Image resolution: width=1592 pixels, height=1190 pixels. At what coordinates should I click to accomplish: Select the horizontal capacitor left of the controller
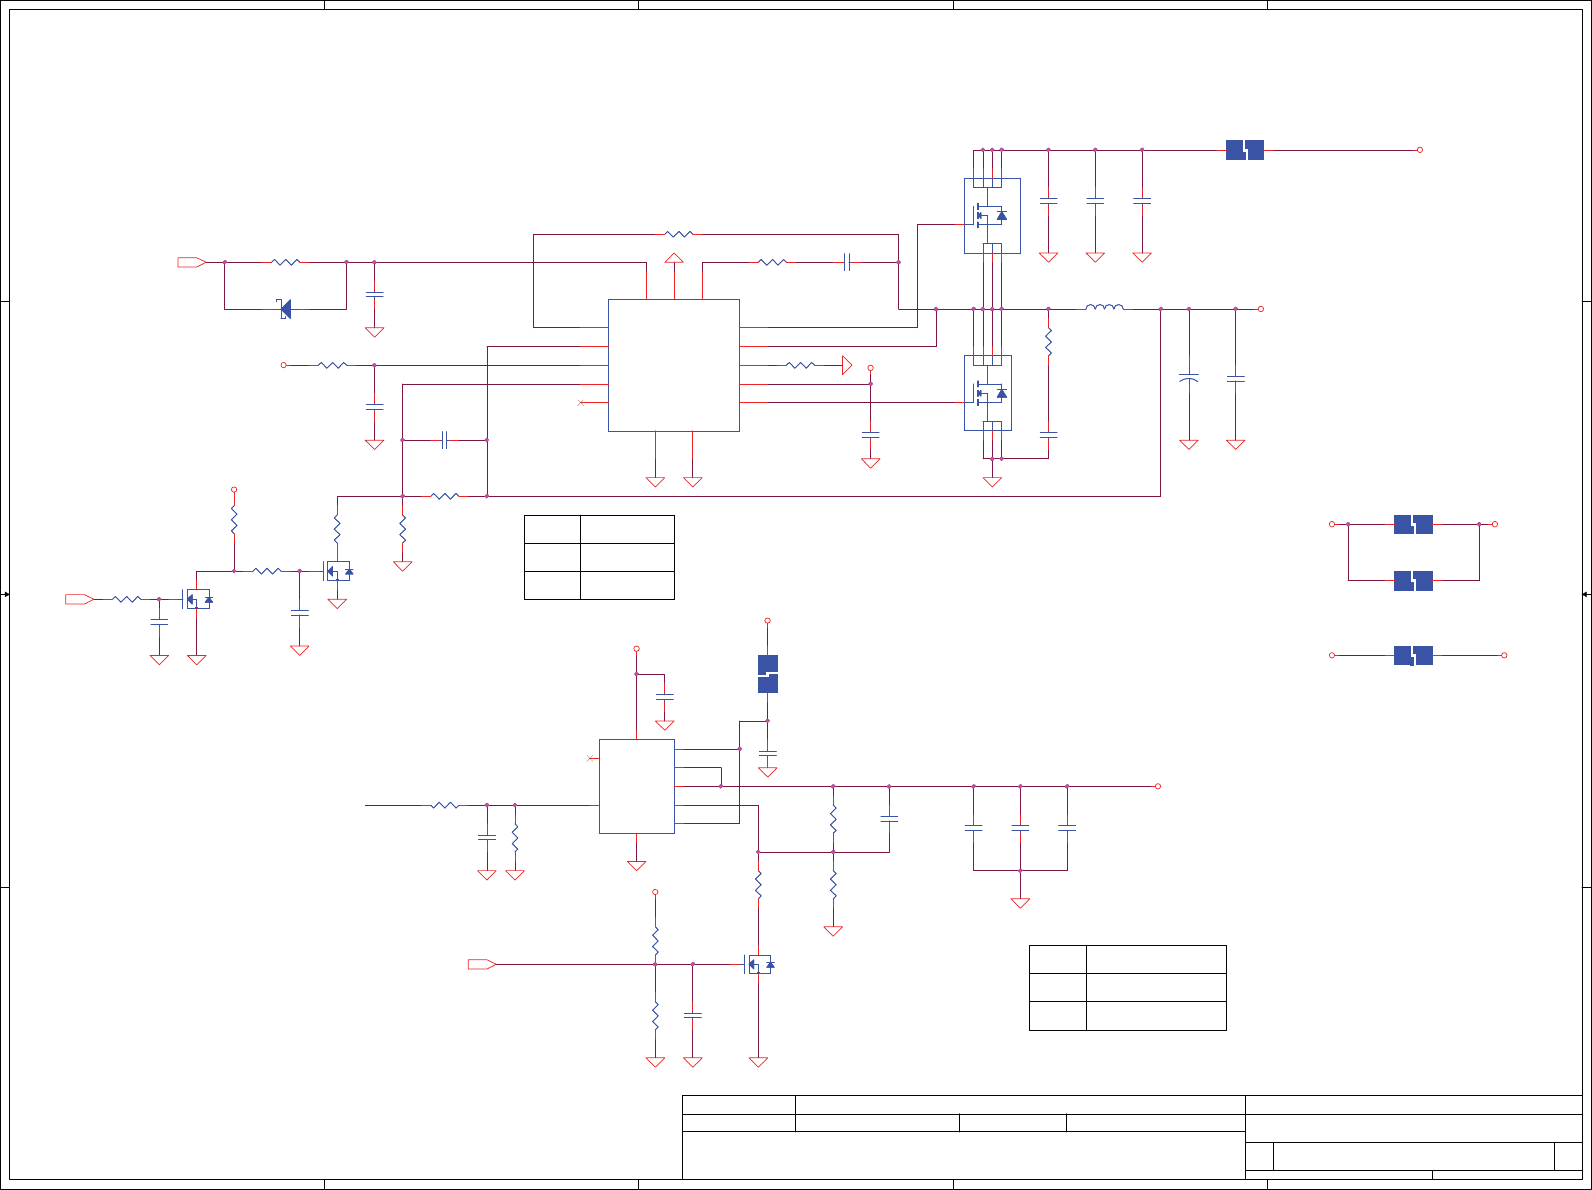coord(444,439)
